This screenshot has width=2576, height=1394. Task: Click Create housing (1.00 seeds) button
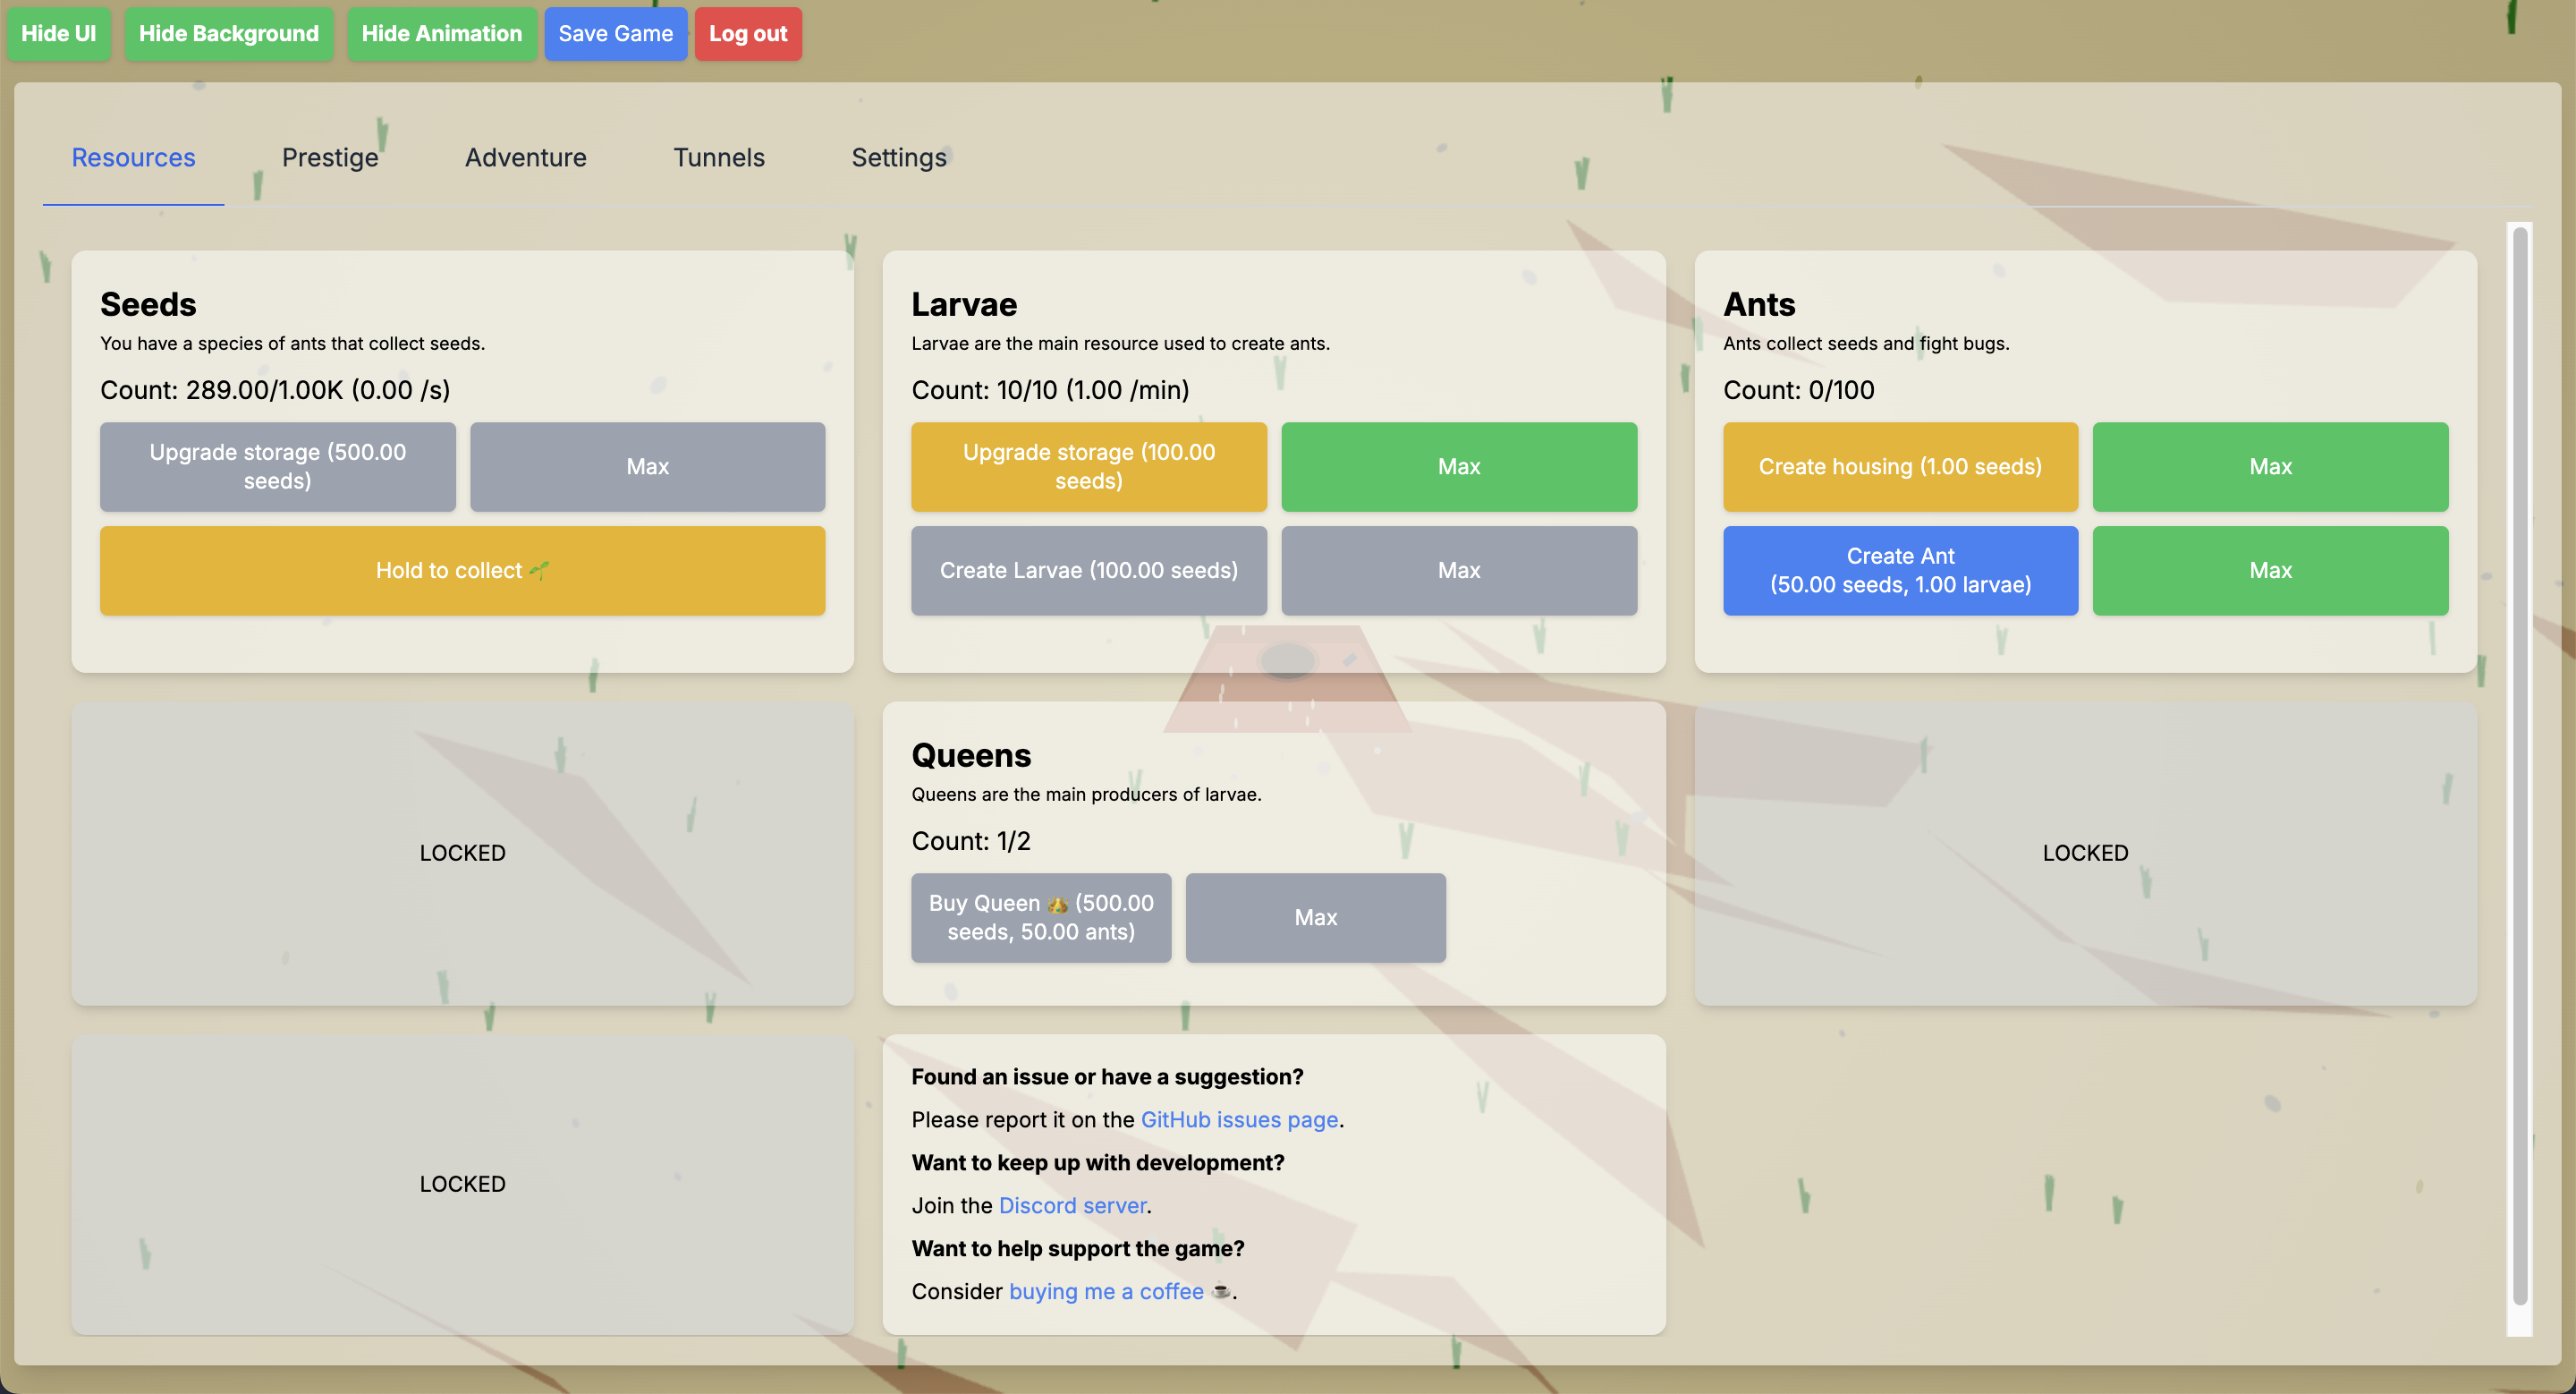tap(1901, 467)
